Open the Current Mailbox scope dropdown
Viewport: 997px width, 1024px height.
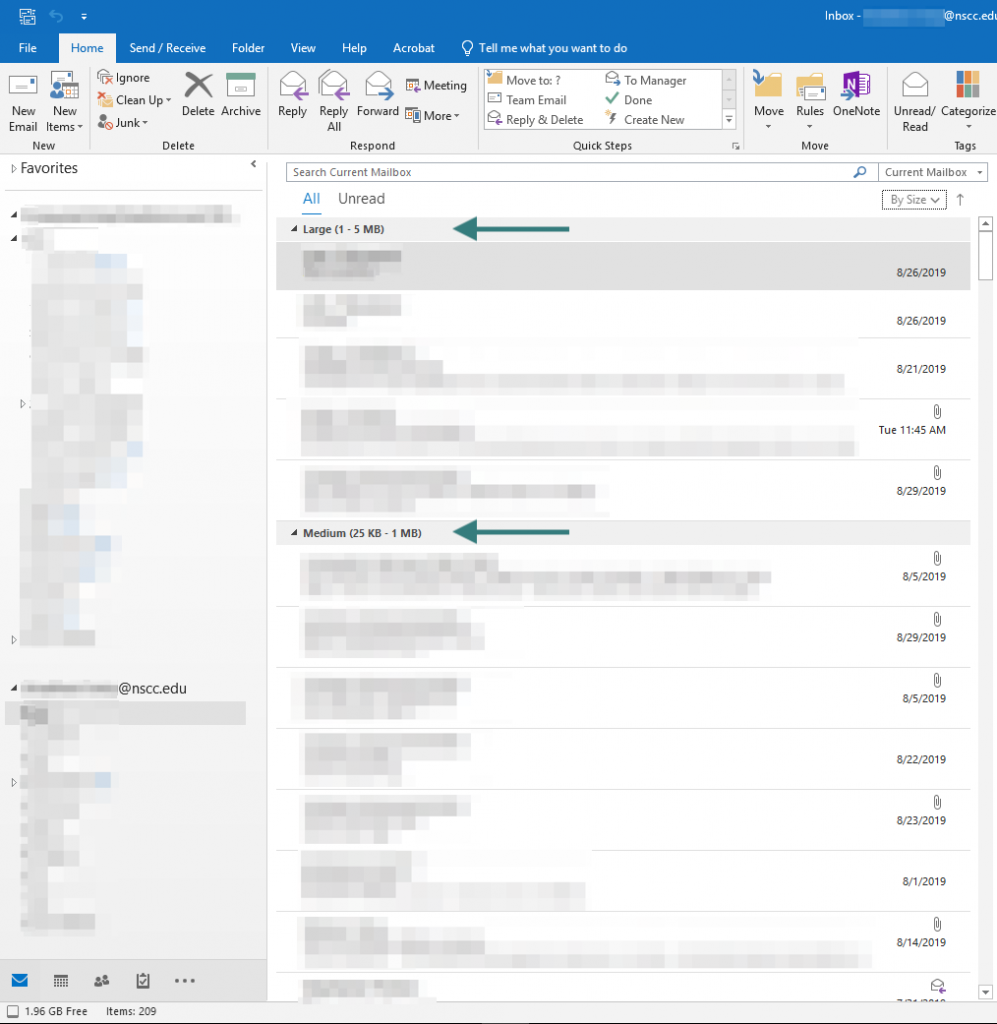932,172
